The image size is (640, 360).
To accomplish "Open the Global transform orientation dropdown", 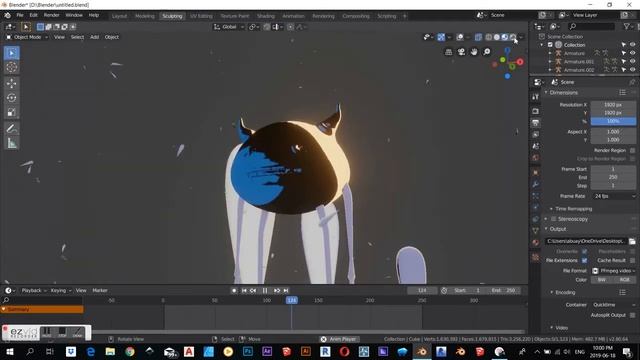I will tap(229, 27).
